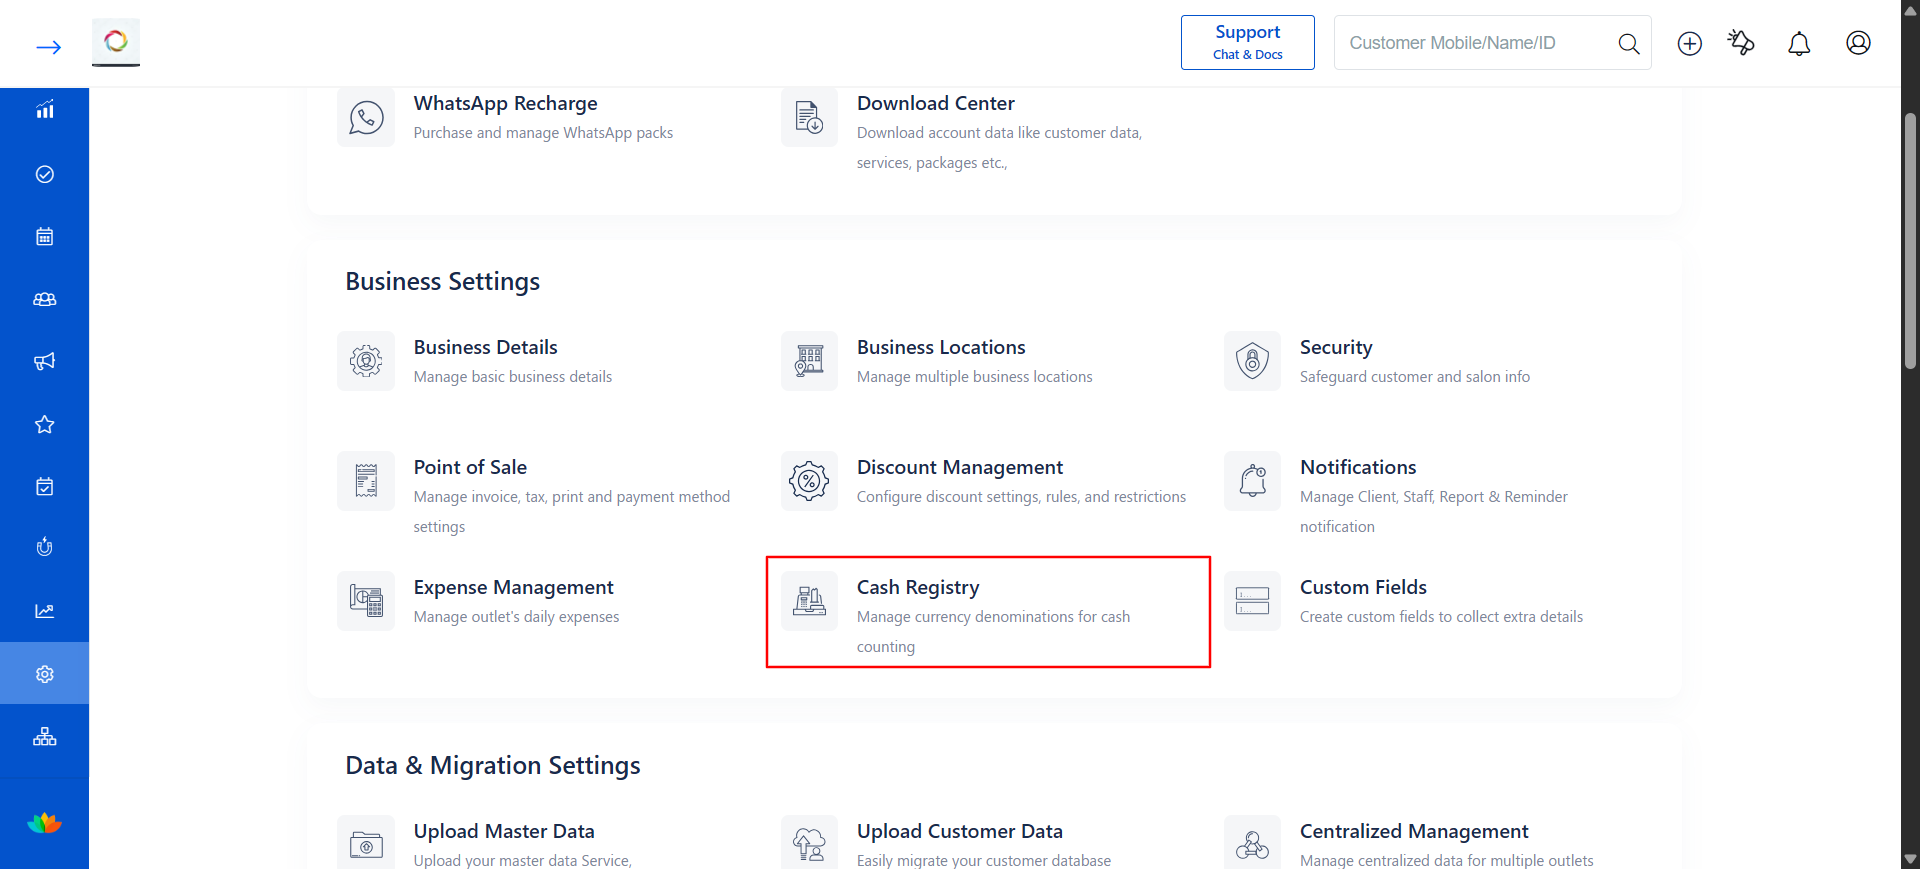
Task: Click the scrollbar down arrow
Action: pos(1910,859)
